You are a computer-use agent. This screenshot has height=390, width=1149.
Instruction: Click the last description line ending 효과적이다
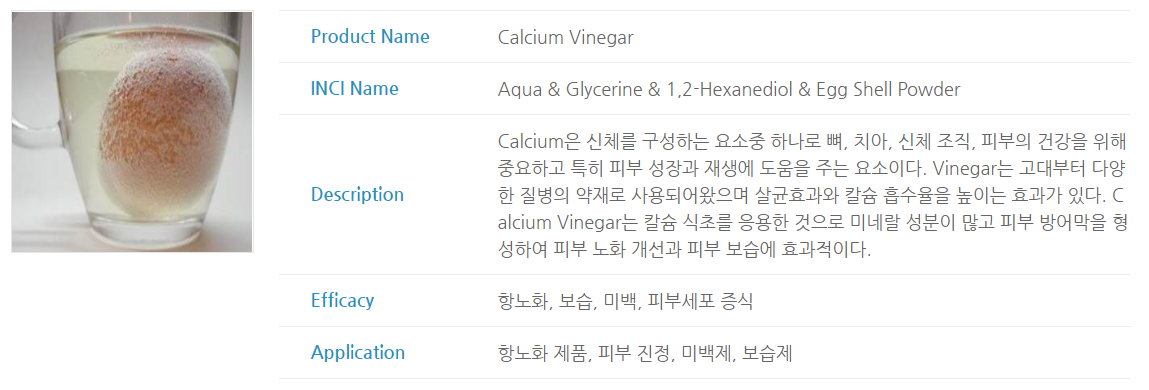coord(684,250)
